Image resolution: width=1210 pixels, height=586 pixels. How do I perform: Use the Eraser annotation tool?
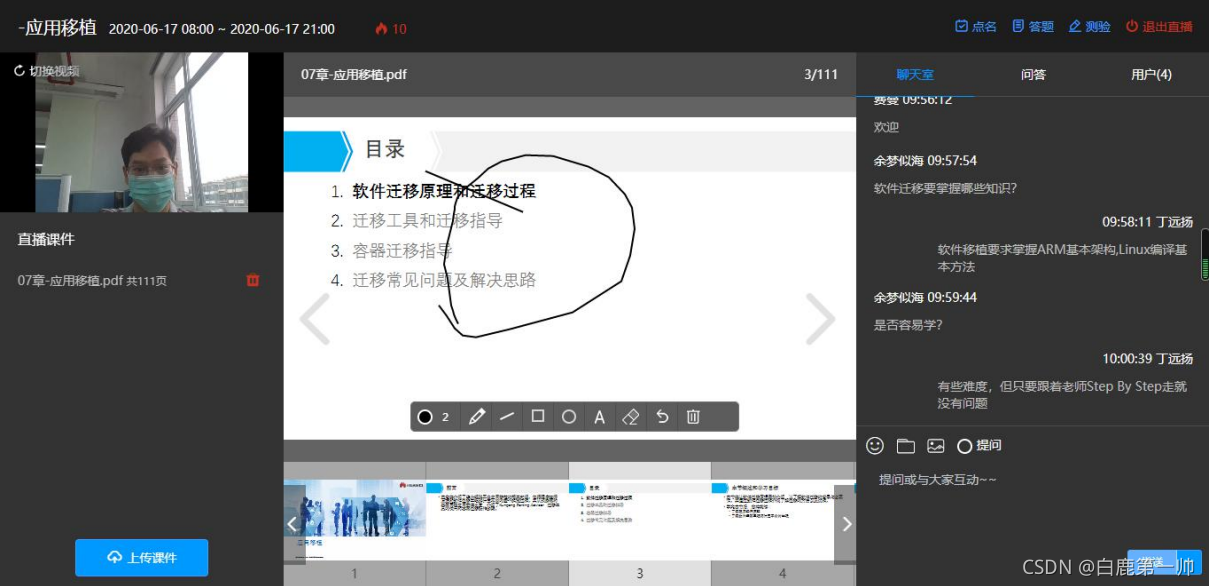631,417
